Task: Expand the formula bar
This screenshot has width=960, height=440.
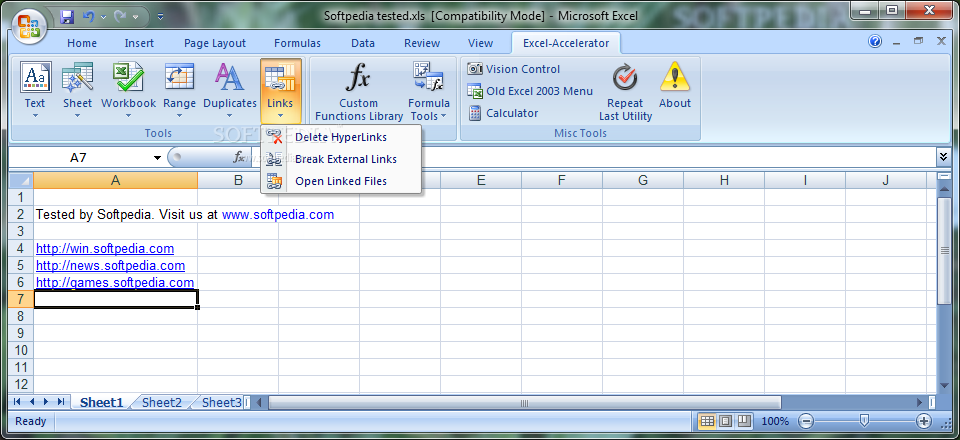Action: (943, 157)
